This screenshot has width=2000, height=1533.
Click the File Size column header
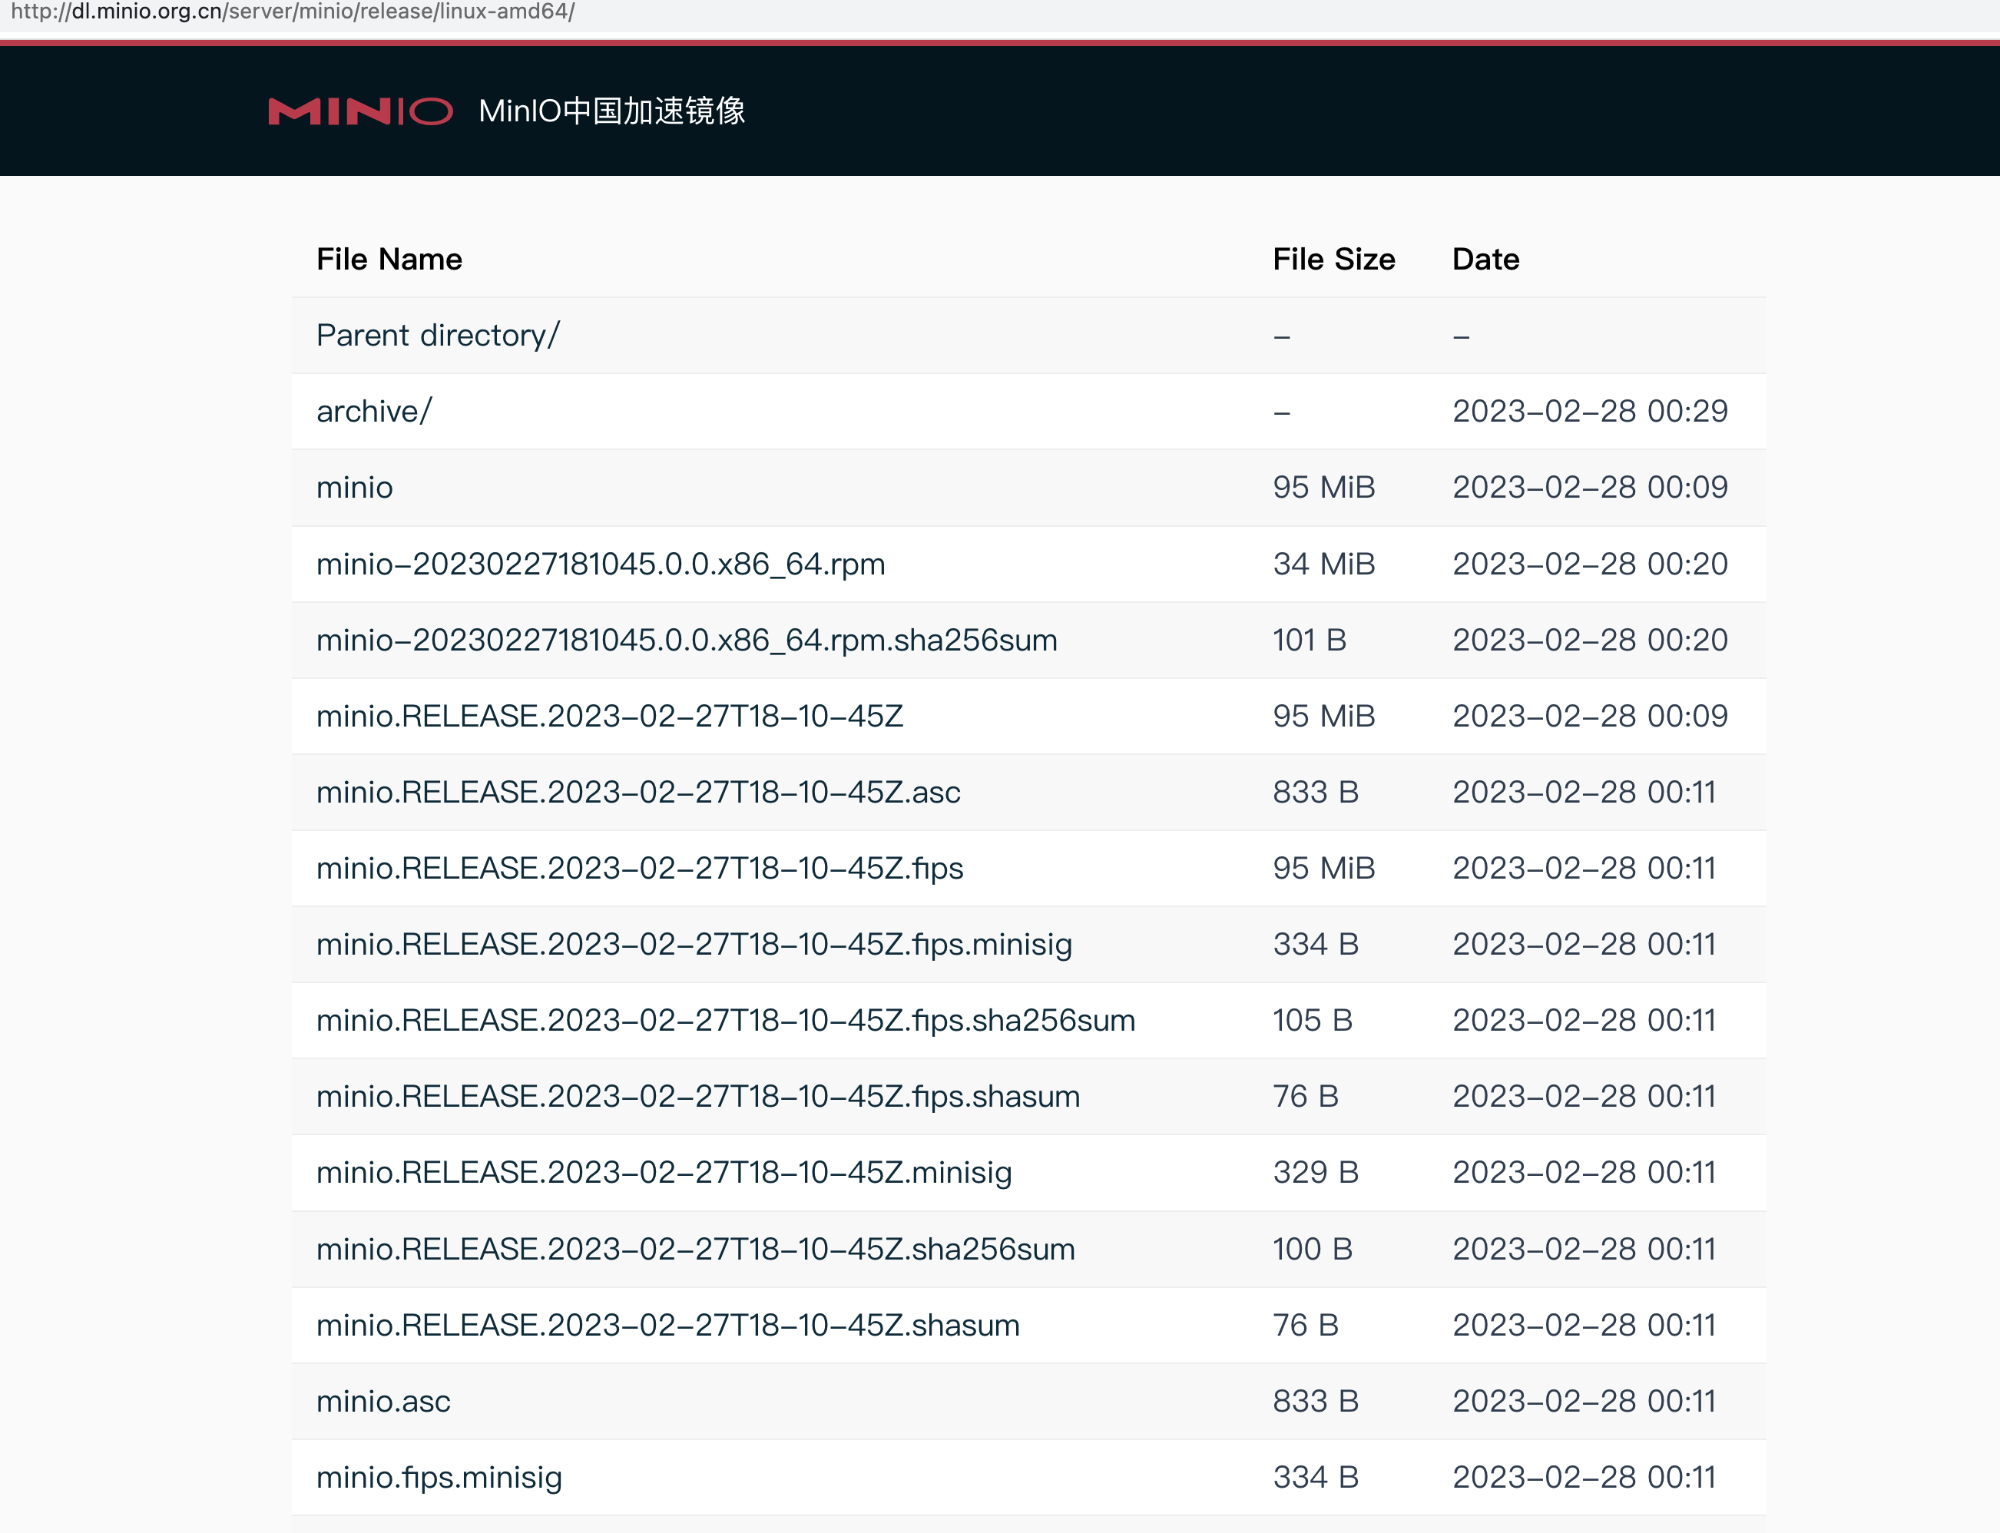[1333, 259]
